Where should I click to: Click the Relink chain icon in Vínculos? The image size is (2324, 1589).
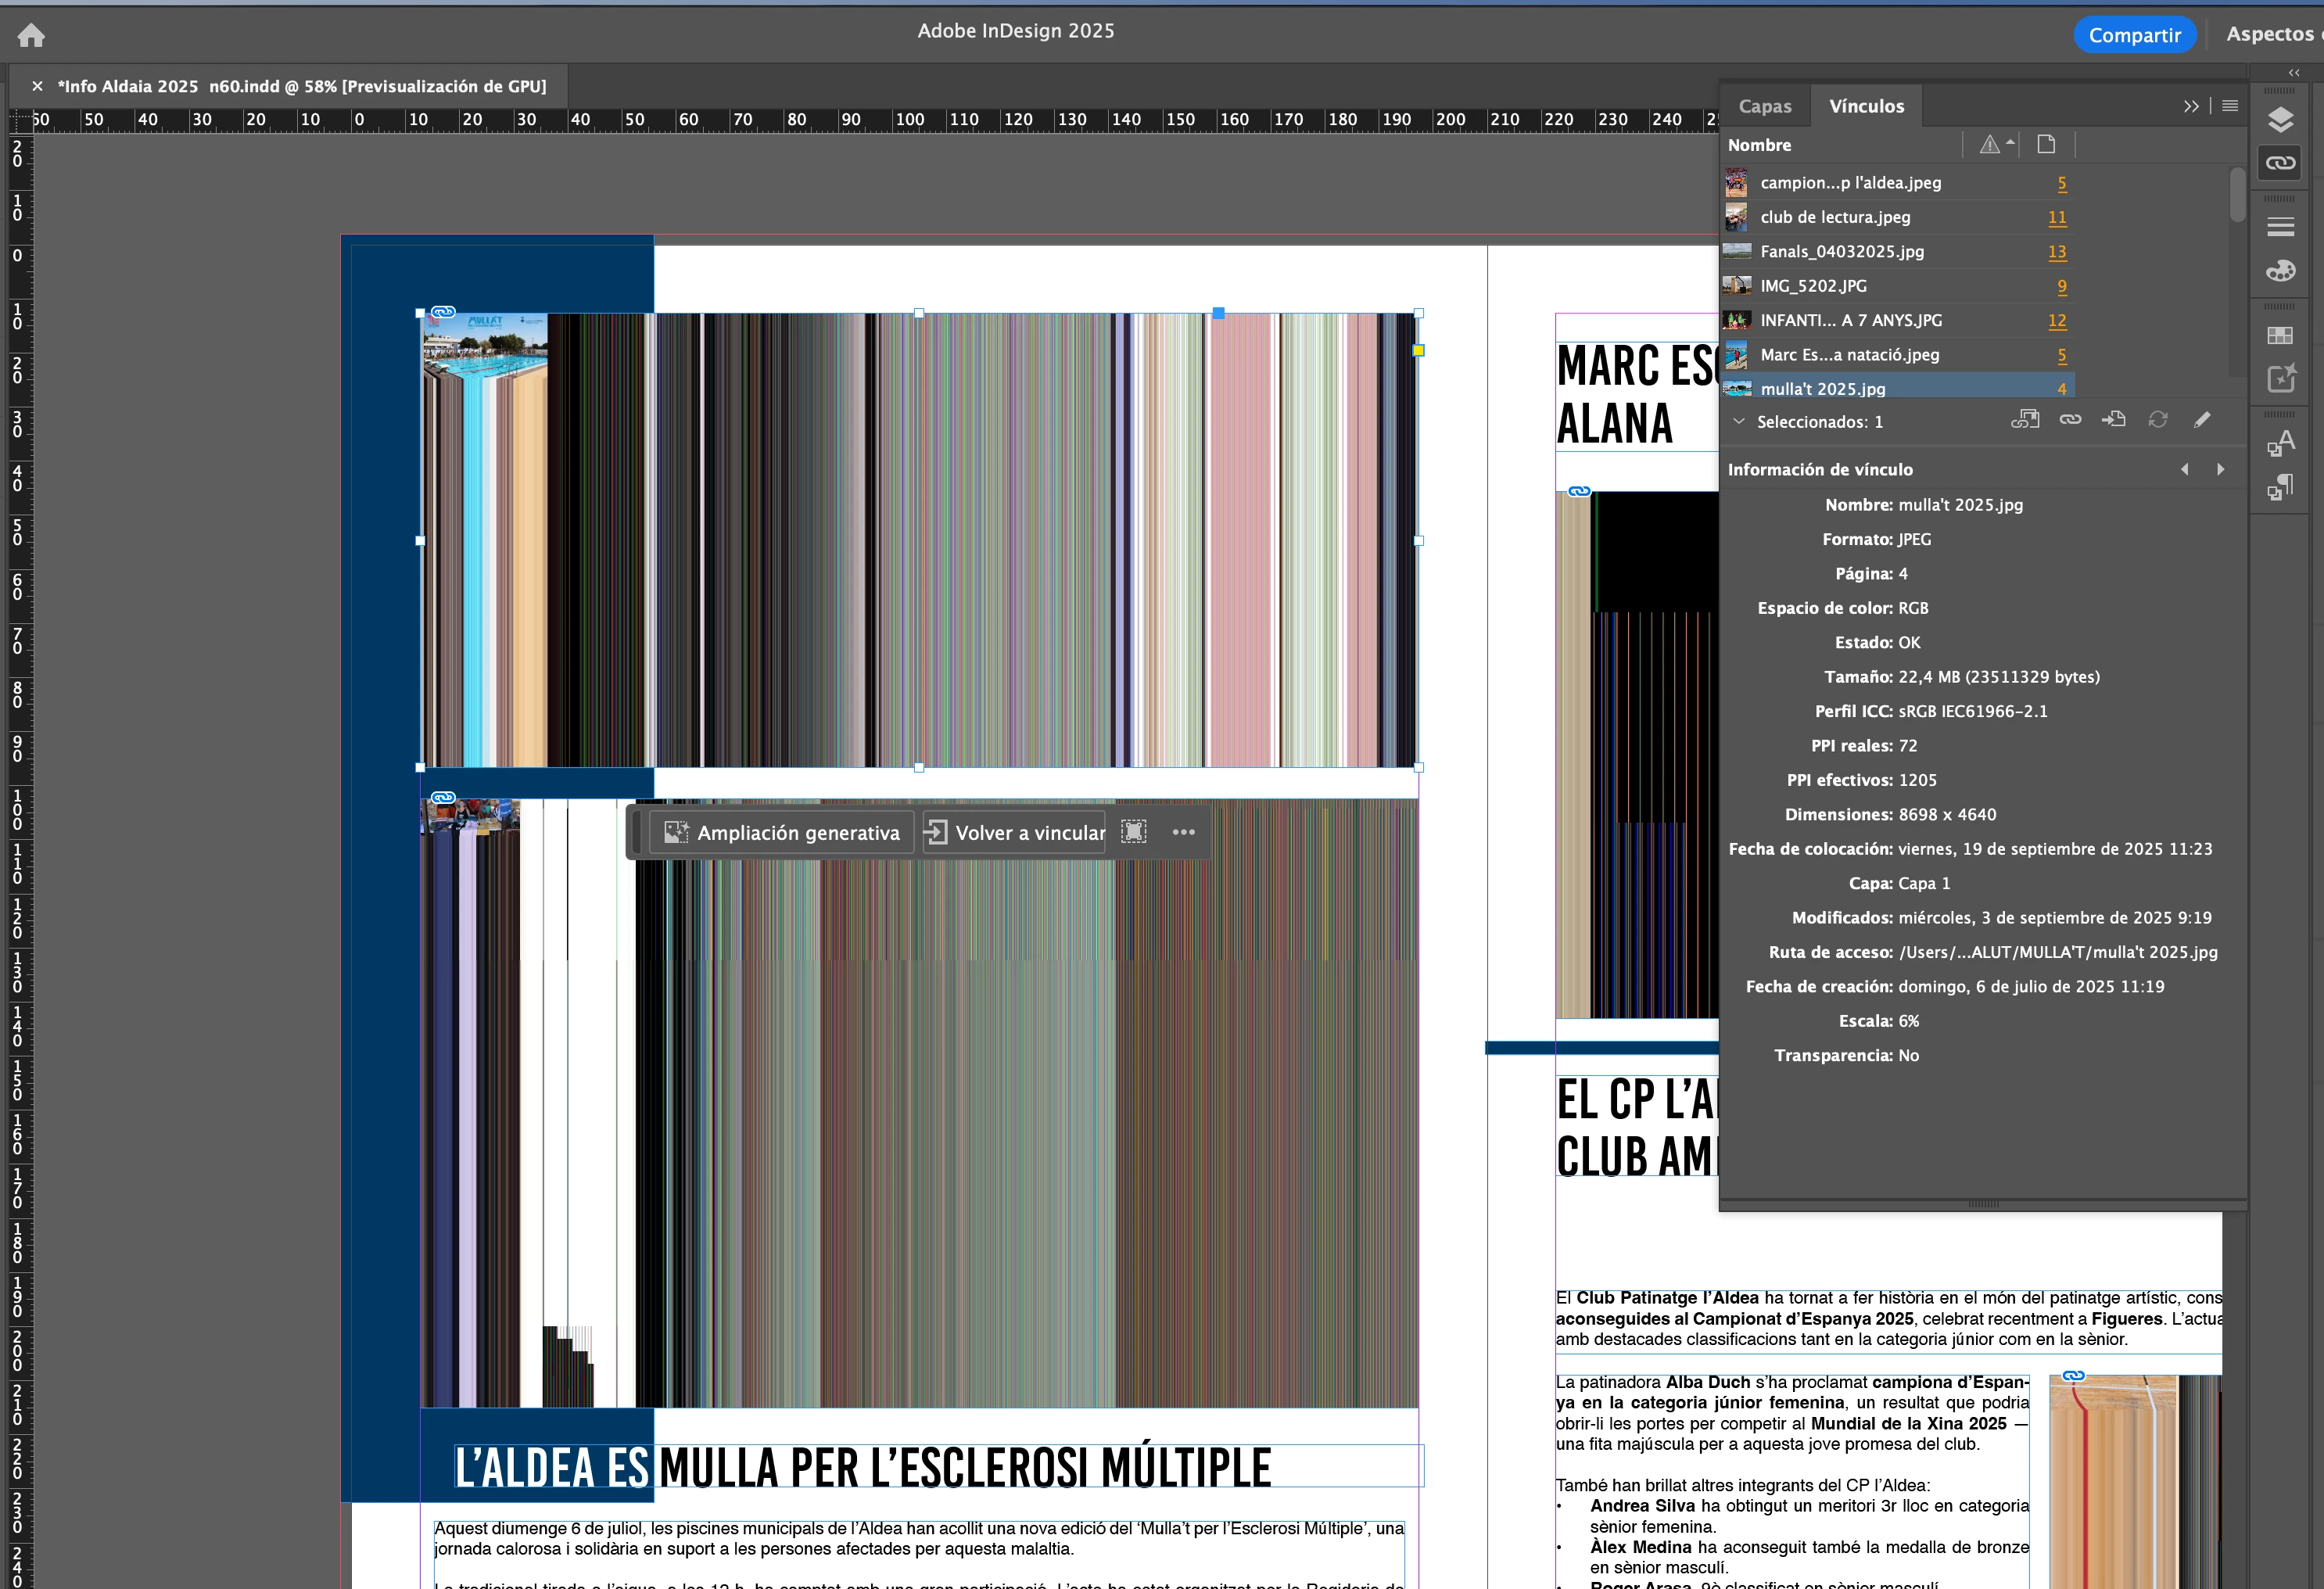tap(2070, 420)
